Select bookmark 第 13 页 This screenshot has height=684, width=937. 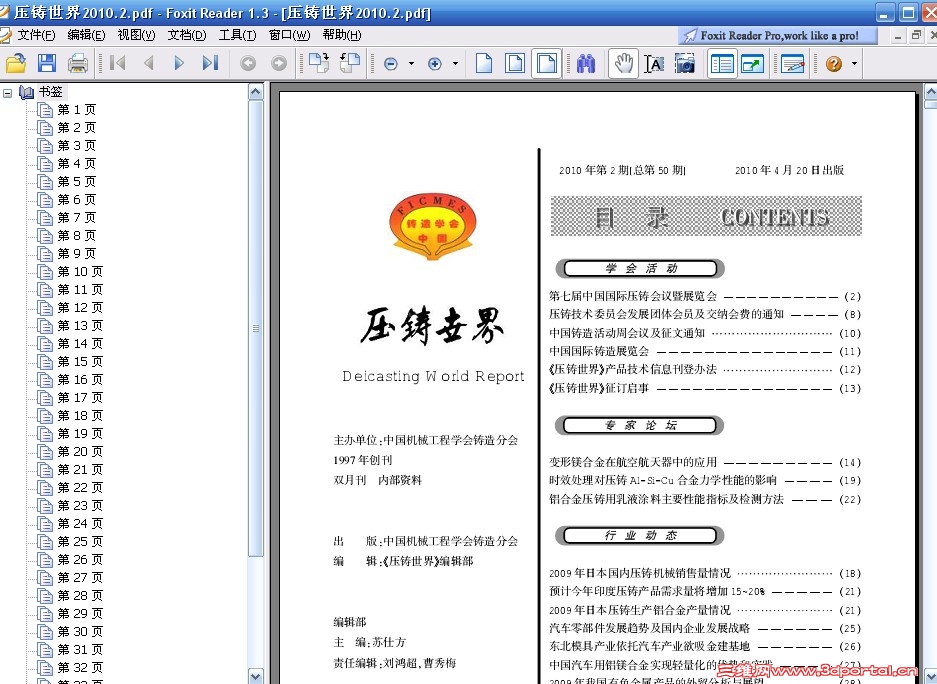point(80,326)
